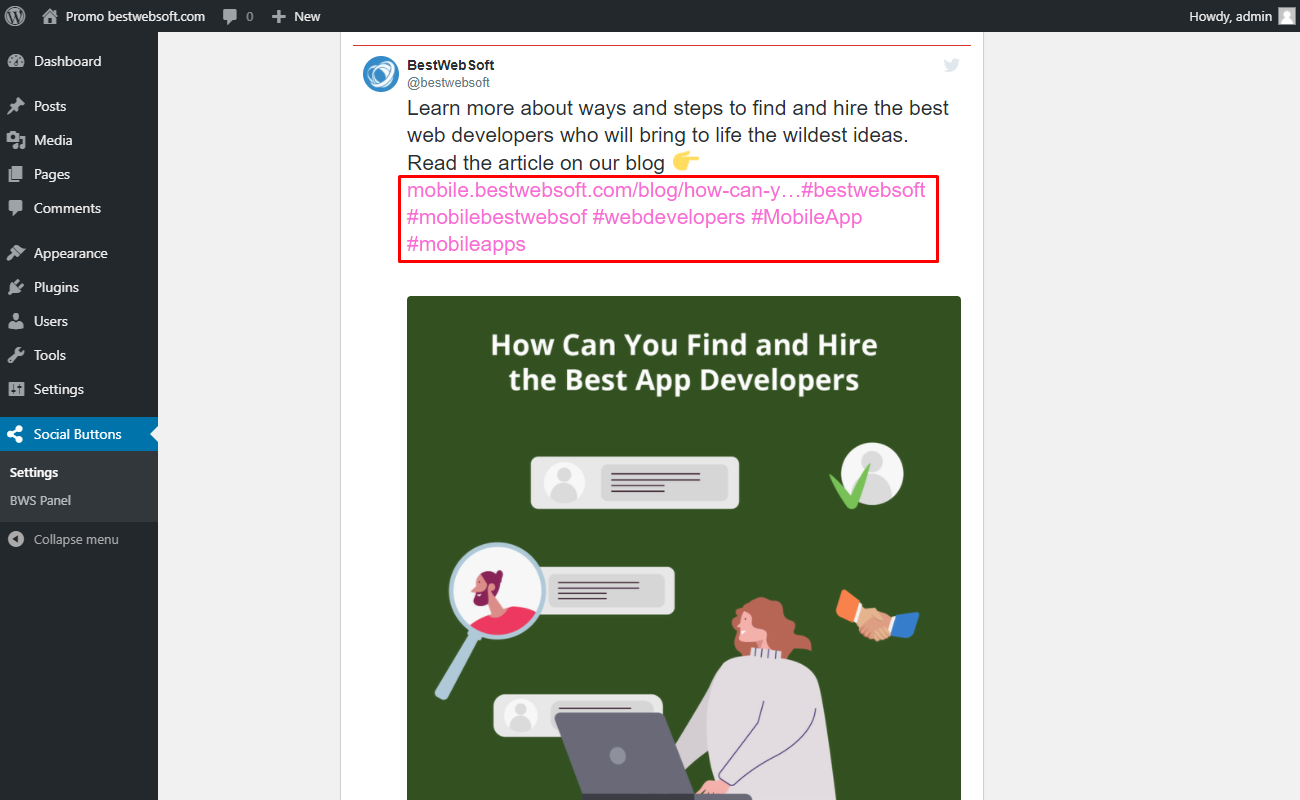Click the Twitter bird icon on tweet
This screenshot has height=800, width=1300.
pyautogui.click(x=951, y=65)
